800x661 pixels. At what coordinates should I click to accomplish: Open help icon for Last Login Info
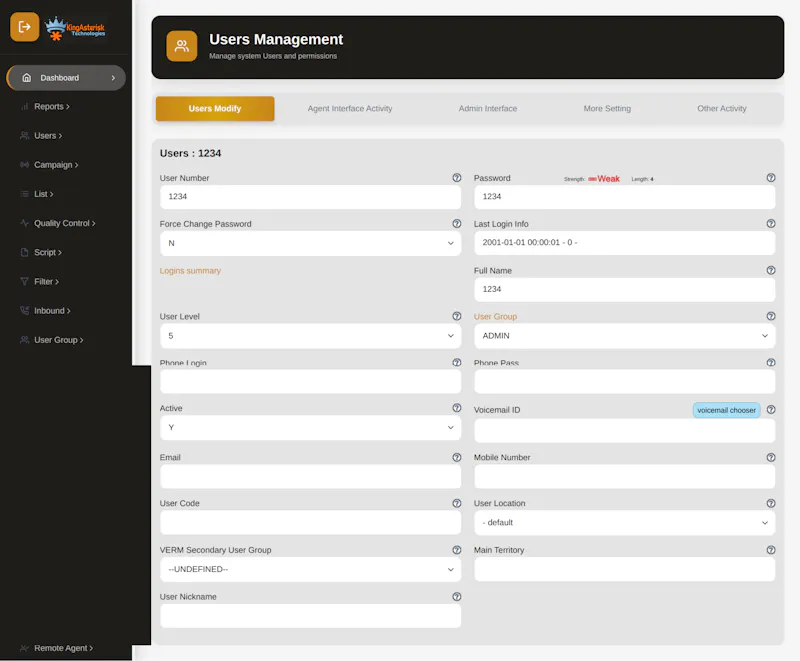pyautogui.click(x=771, y=223)
